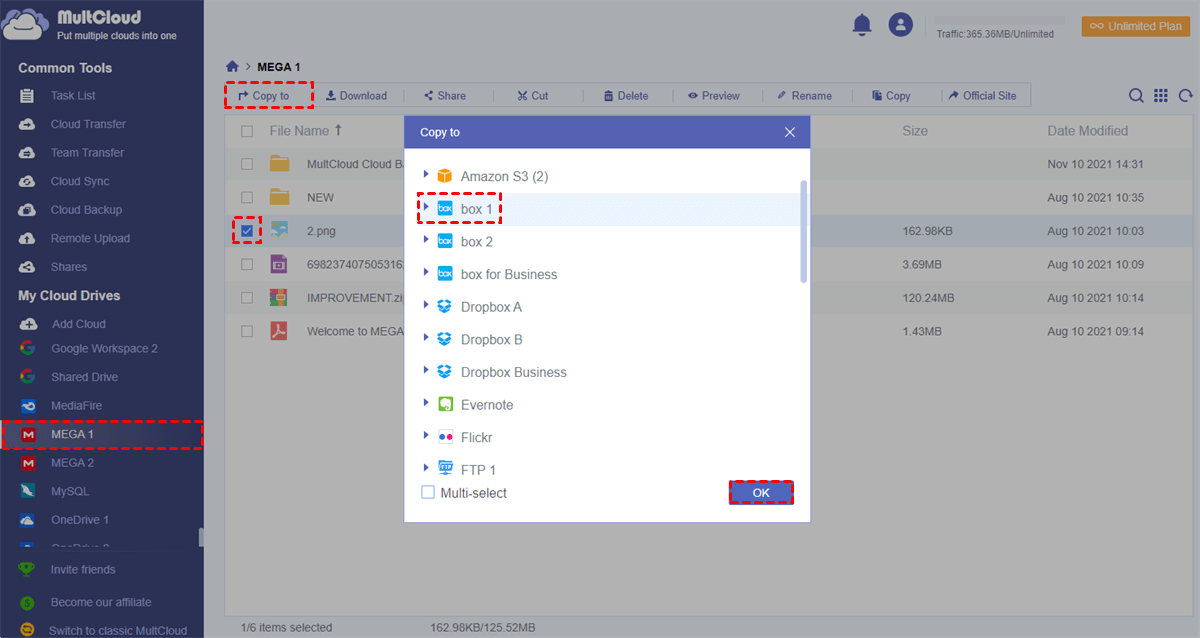Click Download toolbar button

(x=357, y=96)
